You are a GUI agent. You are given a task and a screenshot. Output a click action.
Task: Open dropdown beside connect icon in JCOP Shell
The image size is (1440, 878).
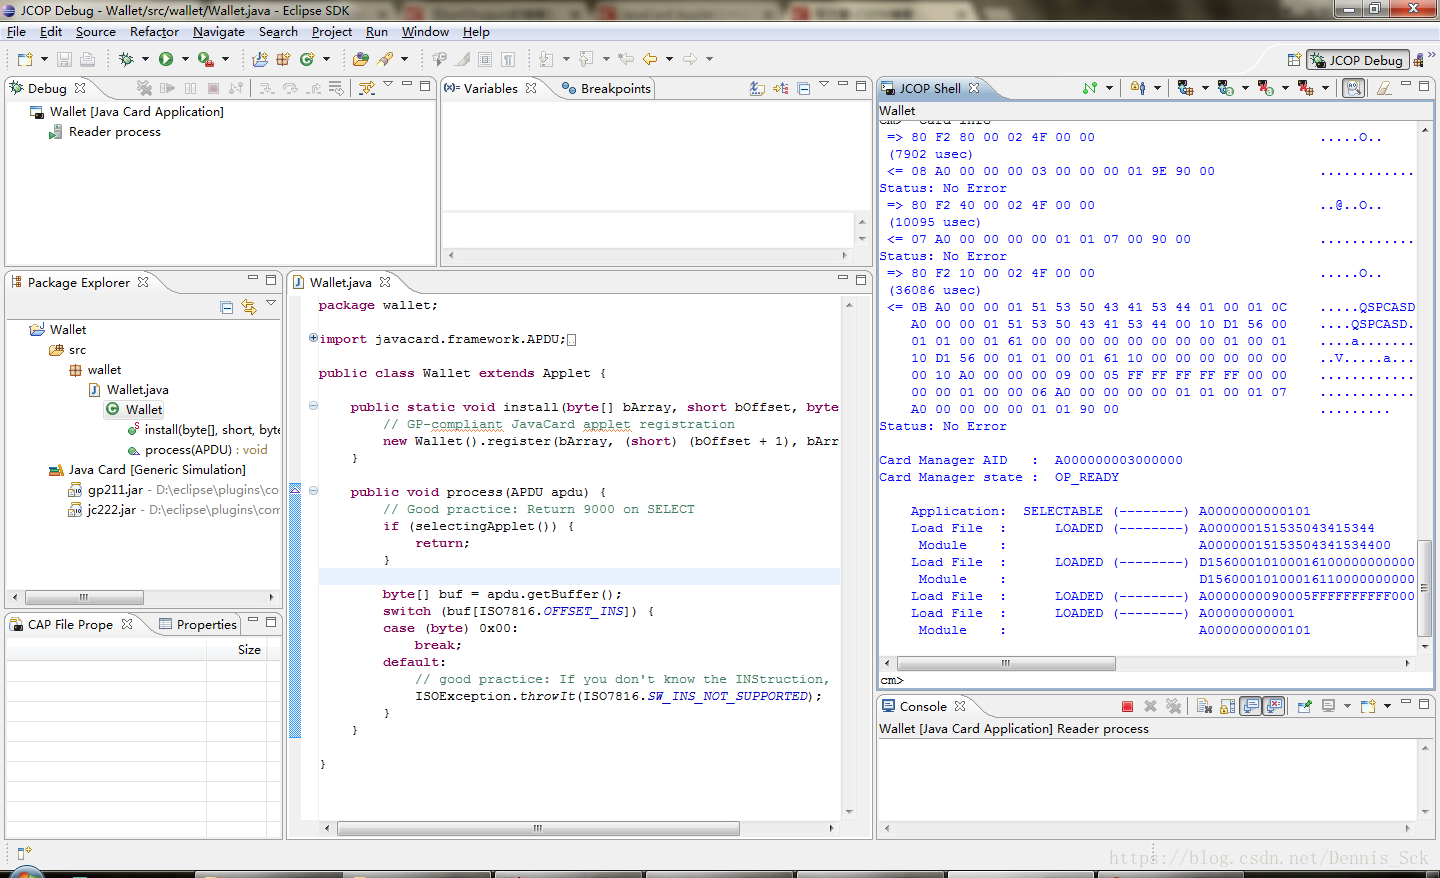(x=1109, y=88)
